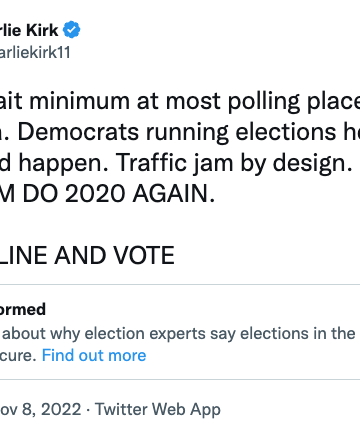Click the blue verified badge beside Kirk
Viewport: 360px width, 432px height.
click(x=72, y=30)
